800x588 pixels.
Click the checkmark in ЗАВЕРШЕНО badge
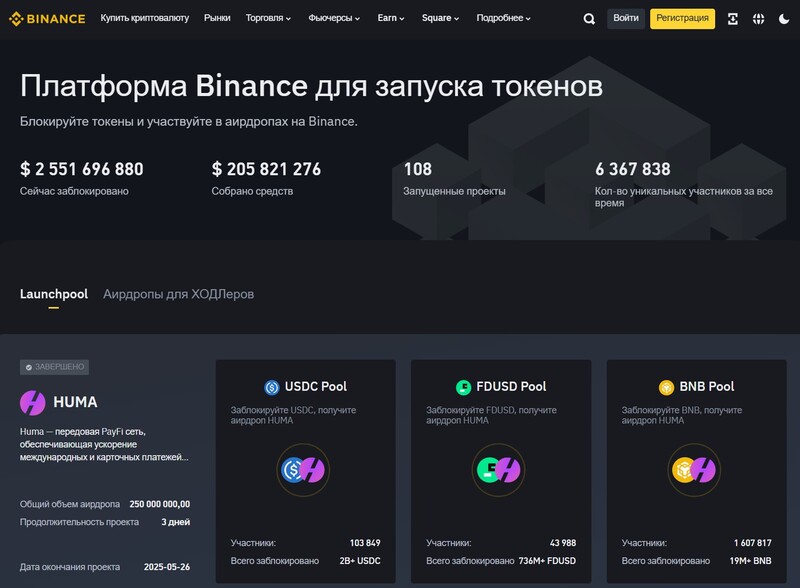click(x=29, y=367)
